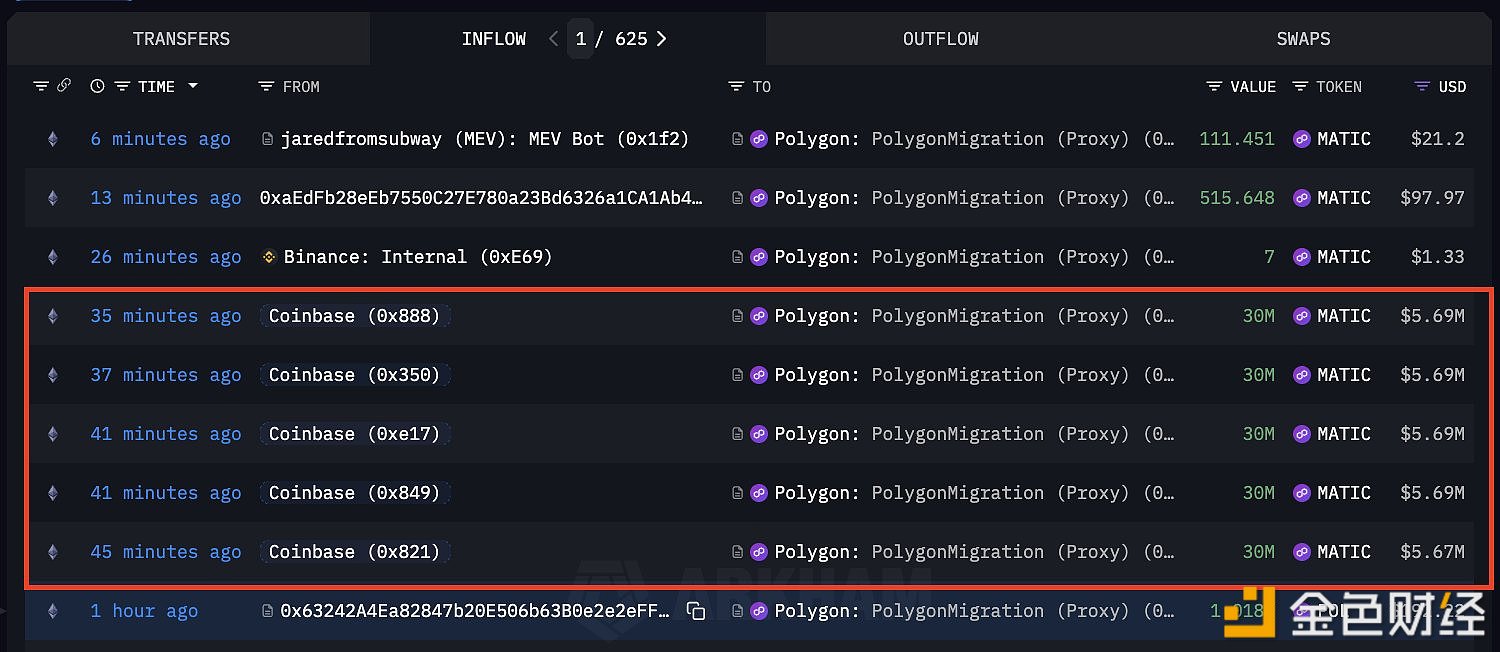Click the MATIC token icon in the first row
The height and width of the screenshot is (652, 1500).
pos(1301,139)
